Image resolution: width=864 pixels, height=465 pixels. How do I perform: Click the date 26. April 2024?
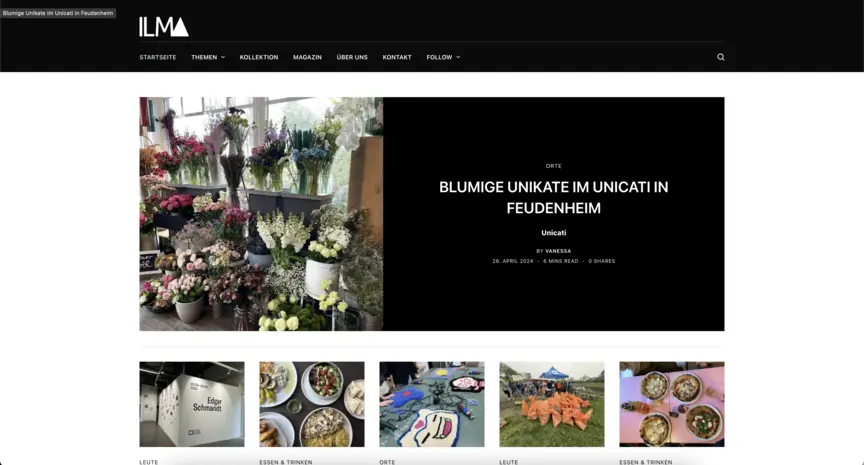tap(512, 261)
